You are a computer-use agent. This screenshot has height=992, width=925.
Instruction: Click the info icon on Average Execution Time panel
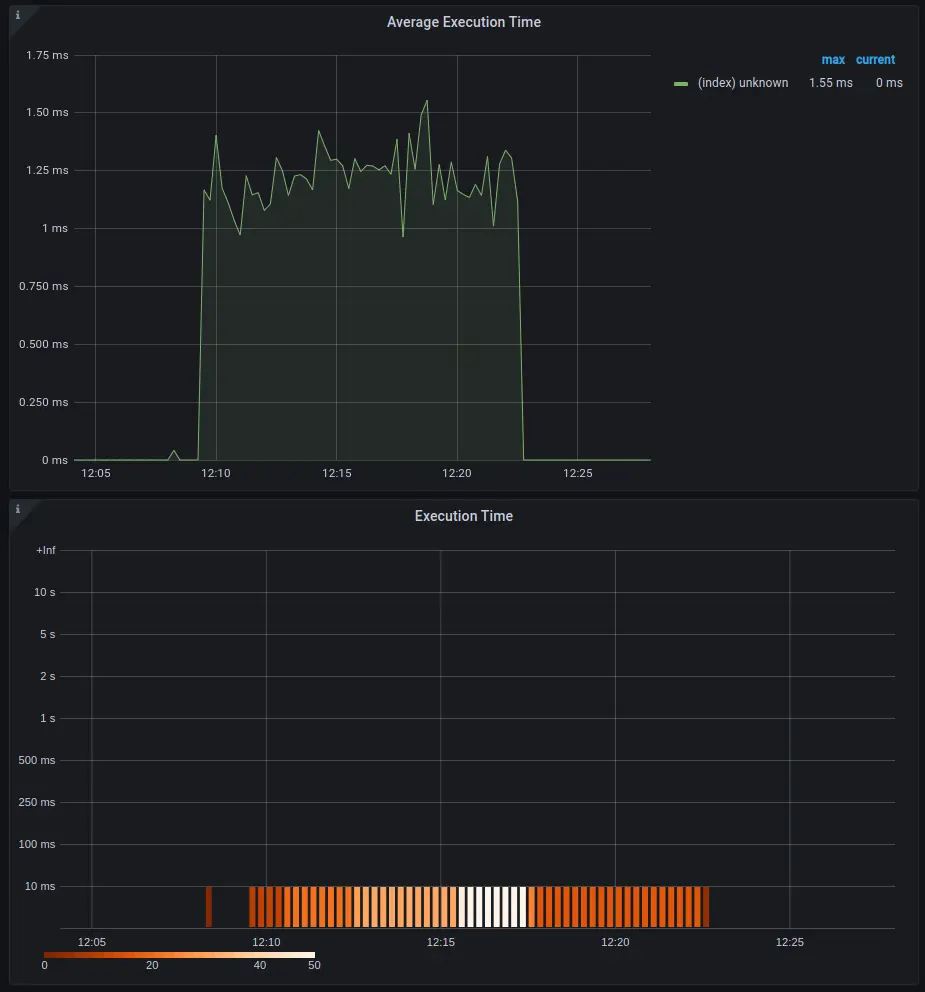point(17,15)
